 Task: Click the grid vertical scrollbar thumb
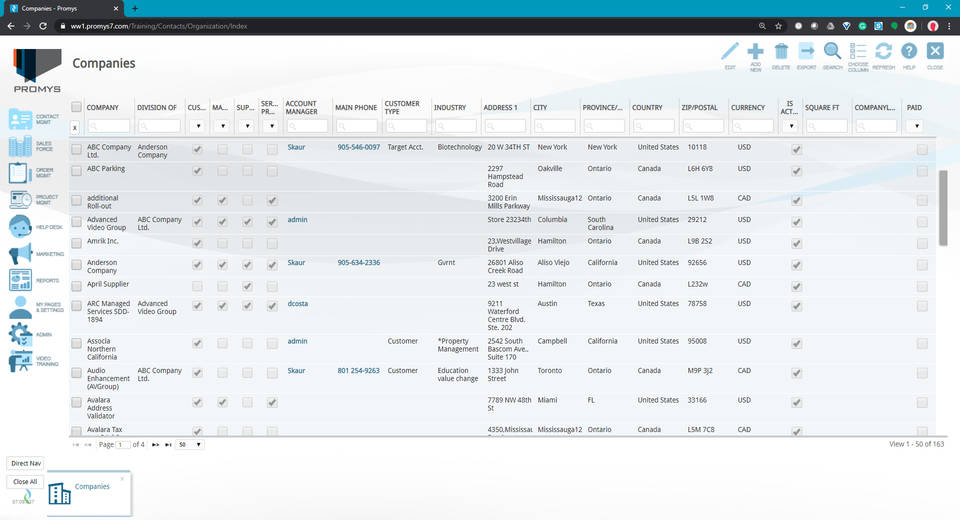(943, 208)
